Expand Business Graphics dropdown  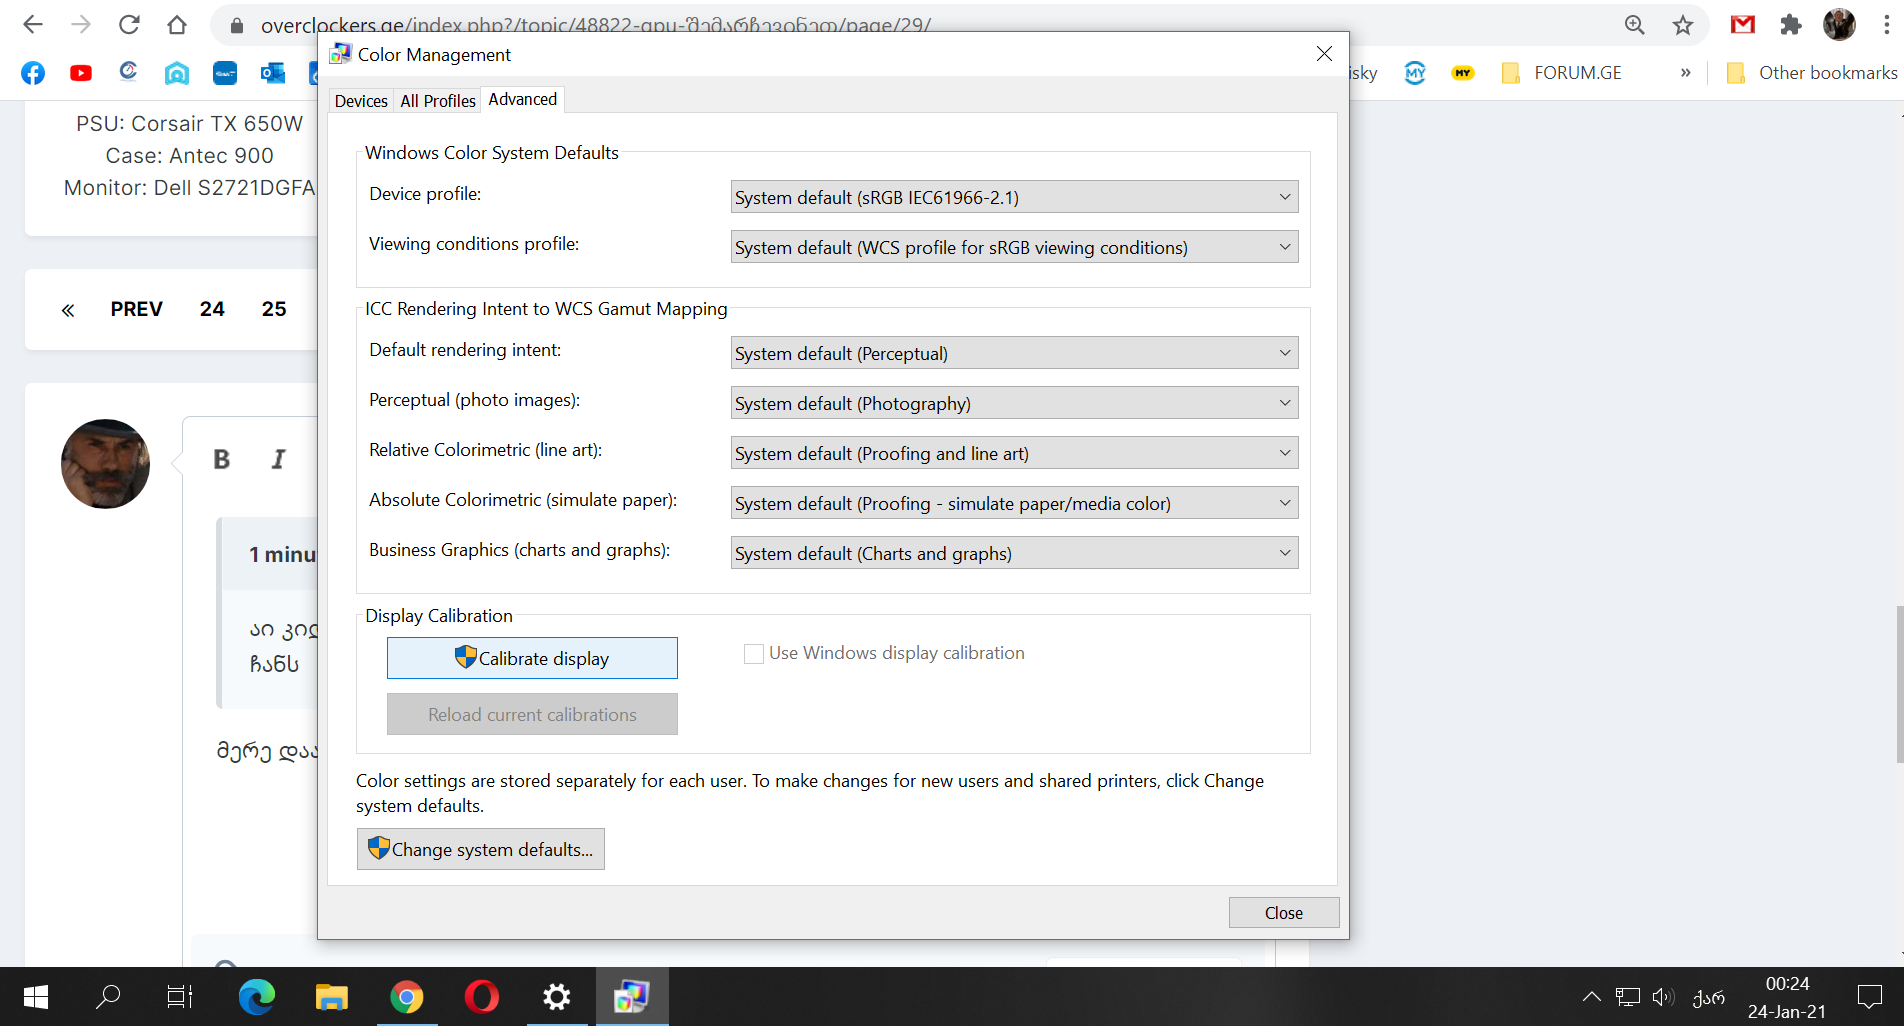[1014, 553]
